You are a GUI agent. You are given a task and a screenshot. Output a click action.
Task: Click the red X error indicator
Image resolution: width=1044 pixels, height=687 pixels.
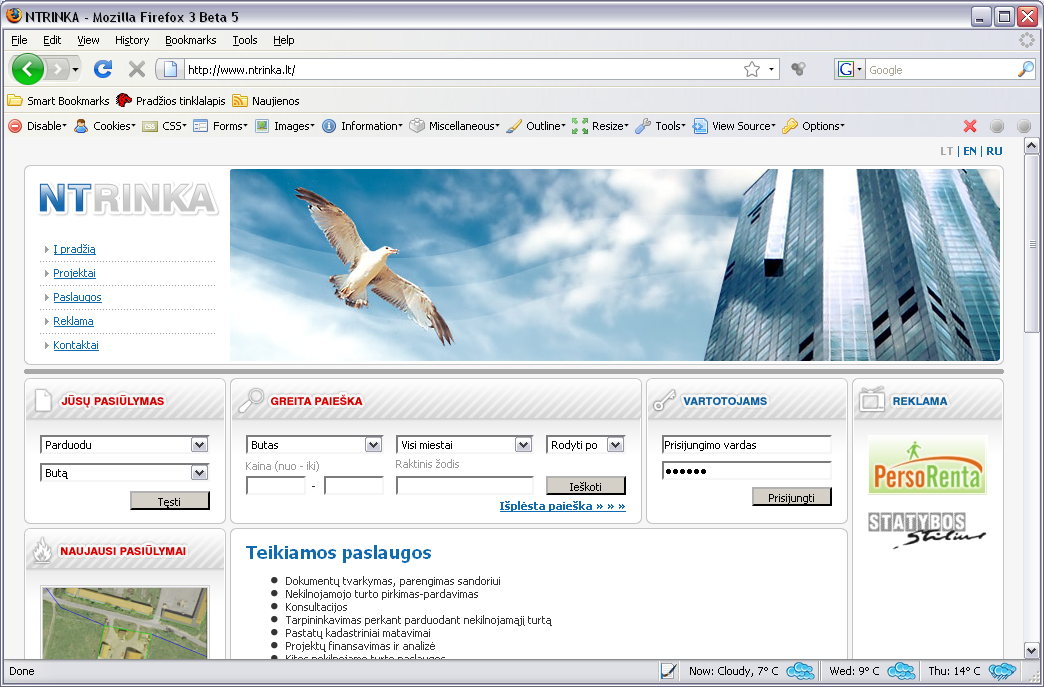point(970,126)
